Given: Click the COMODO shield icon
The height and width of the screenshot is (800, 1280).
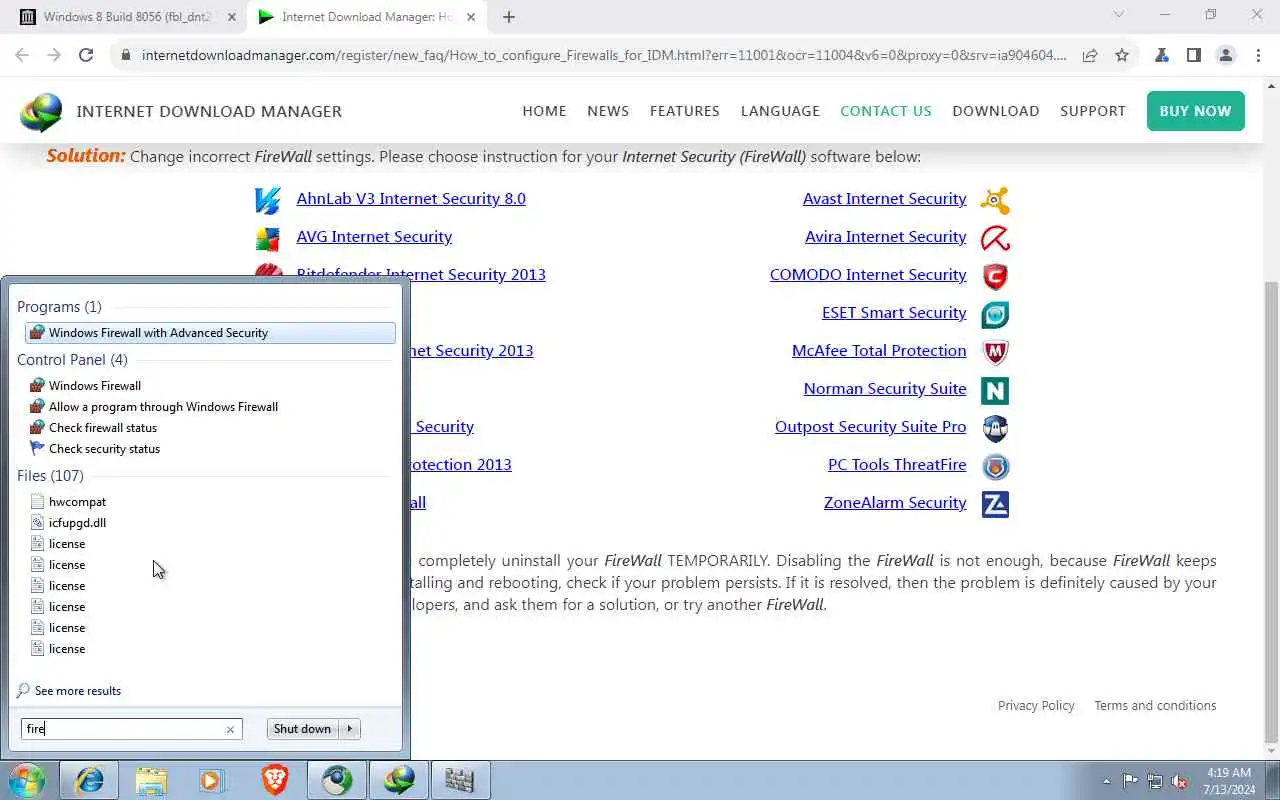Looking at the screenshot, I should [995, 276].
